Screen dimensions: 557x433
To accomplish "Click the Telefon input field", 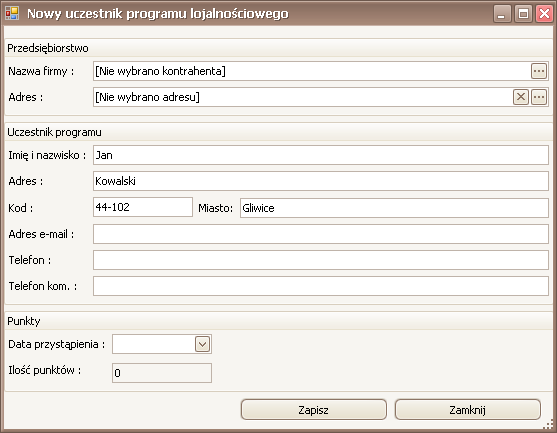I will pyautogui.click(x=321, y=260).
